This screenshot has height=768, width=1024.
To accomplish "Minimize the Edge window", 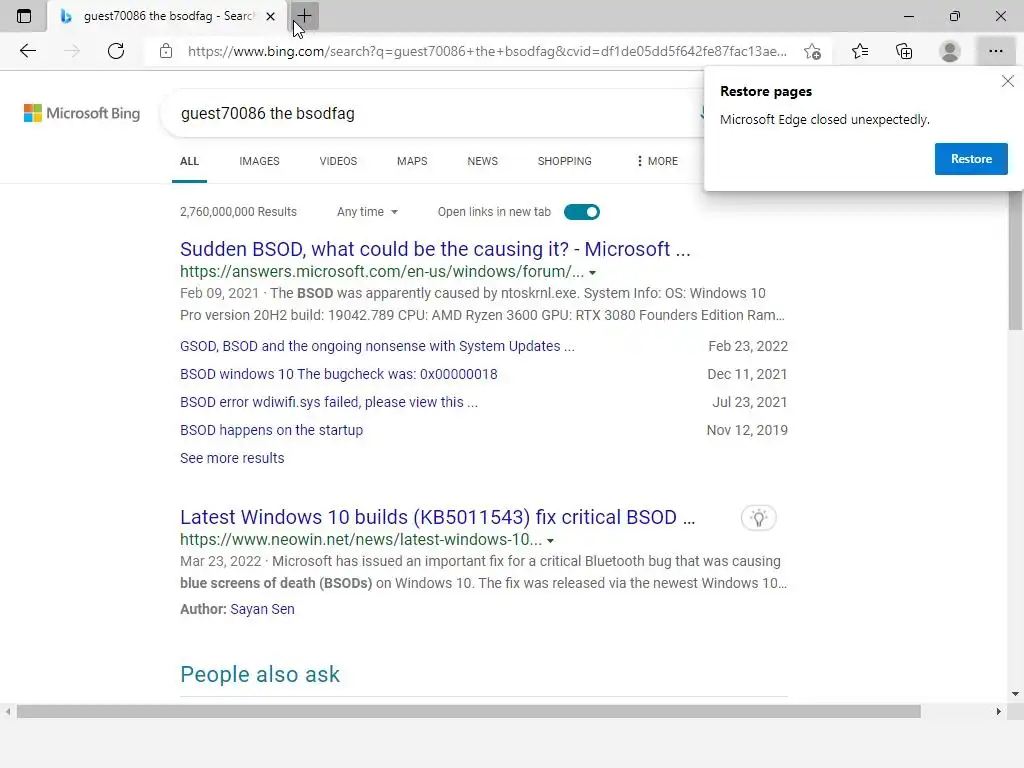I will tap(908, 16).
